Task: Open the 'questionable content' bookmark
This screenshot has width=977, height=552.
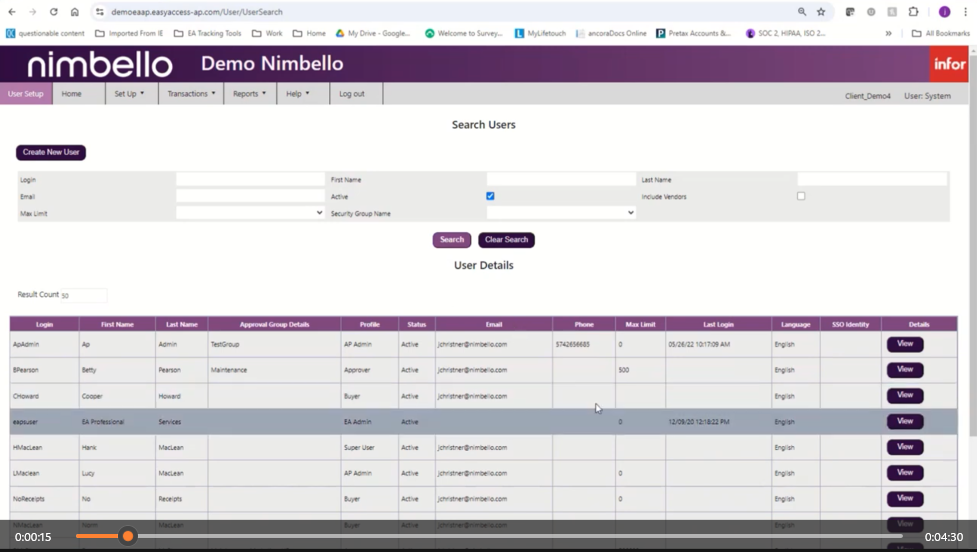Action: click(45, 34)
